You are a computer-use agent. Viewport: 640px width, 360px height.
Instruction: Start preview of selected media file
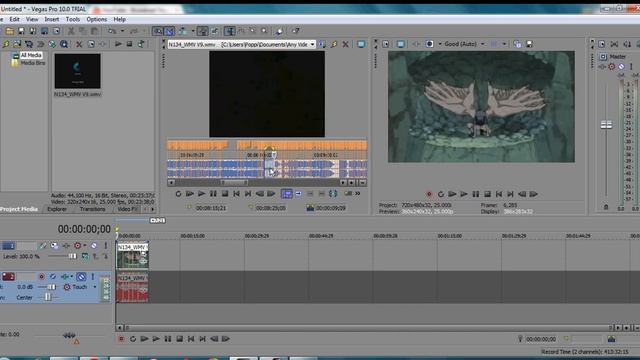pos(118,44)
